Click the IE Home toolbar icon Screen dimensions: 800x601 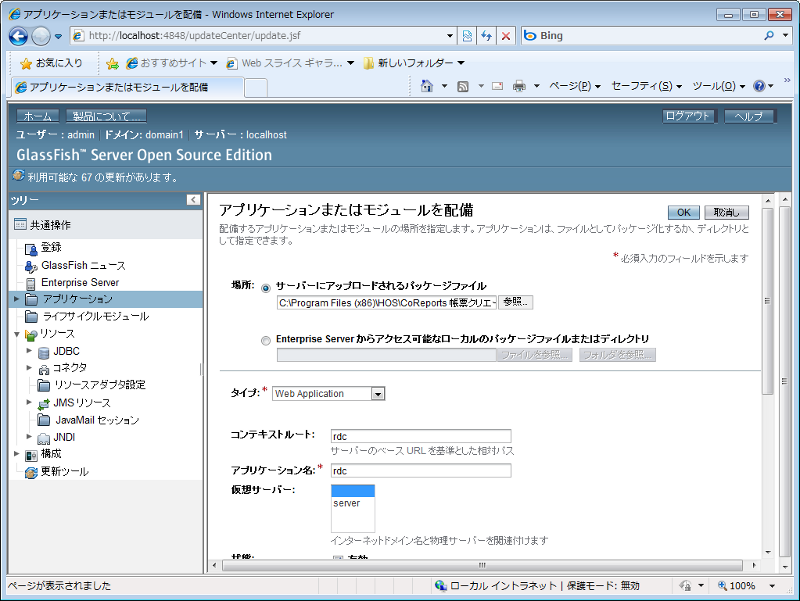click(x=427, y=86)
